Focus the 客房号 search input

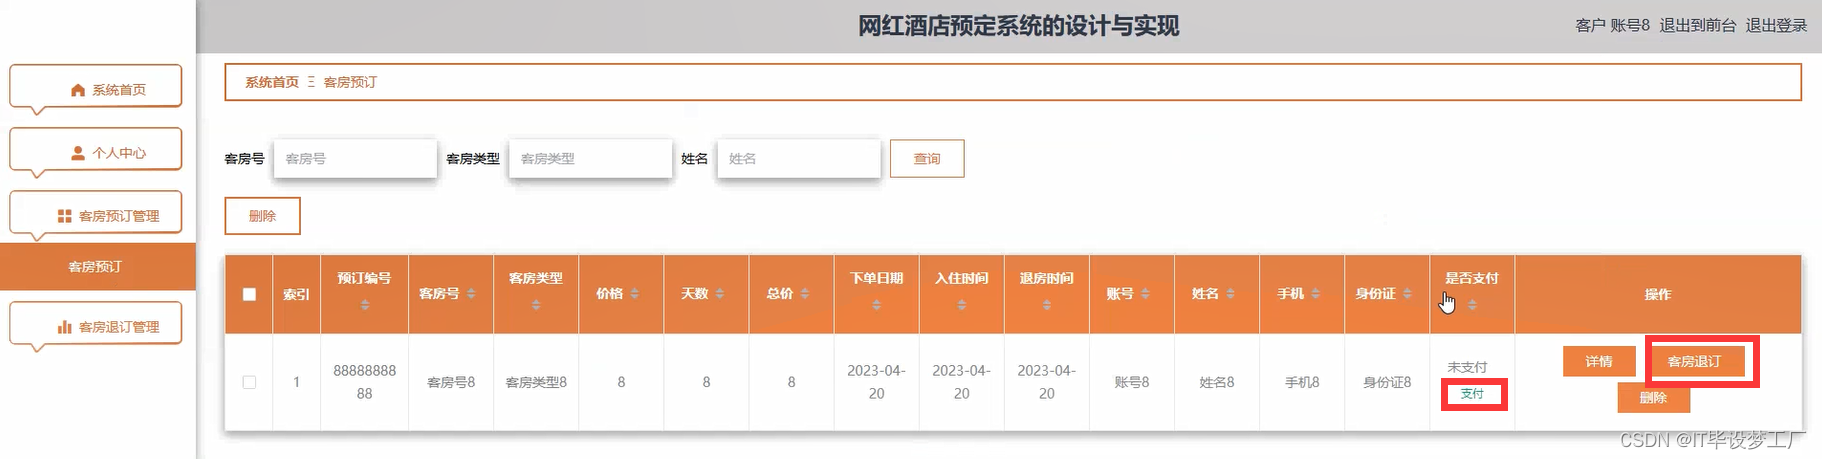[x=355, y=158]
